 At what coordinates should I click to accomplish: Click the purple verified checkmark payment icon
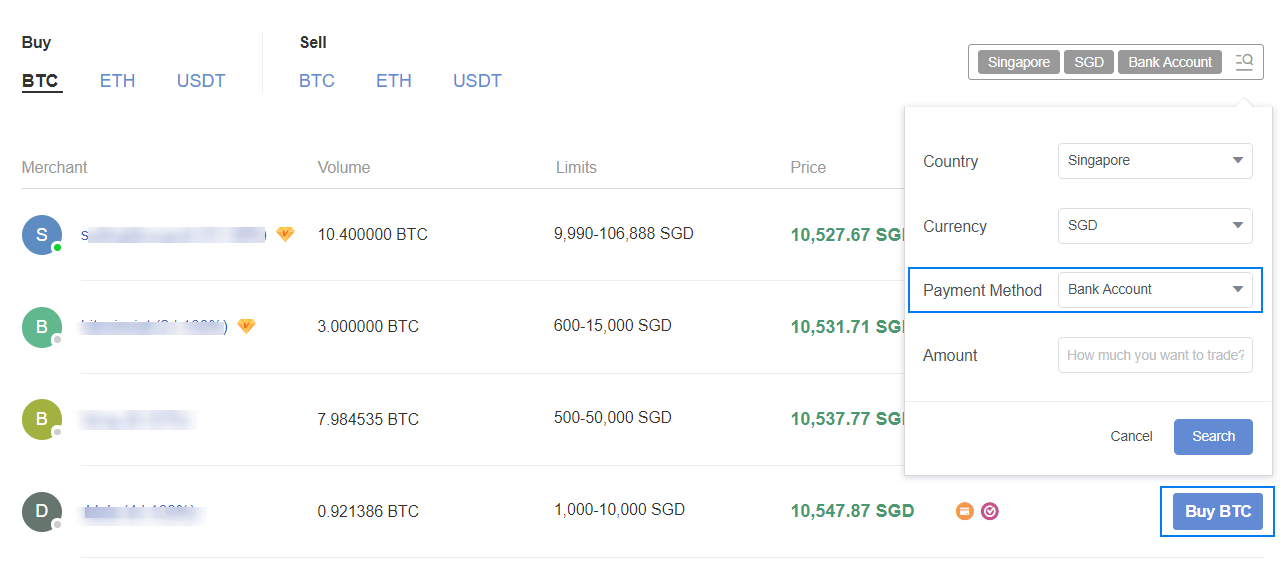click(x=990, y=511)
